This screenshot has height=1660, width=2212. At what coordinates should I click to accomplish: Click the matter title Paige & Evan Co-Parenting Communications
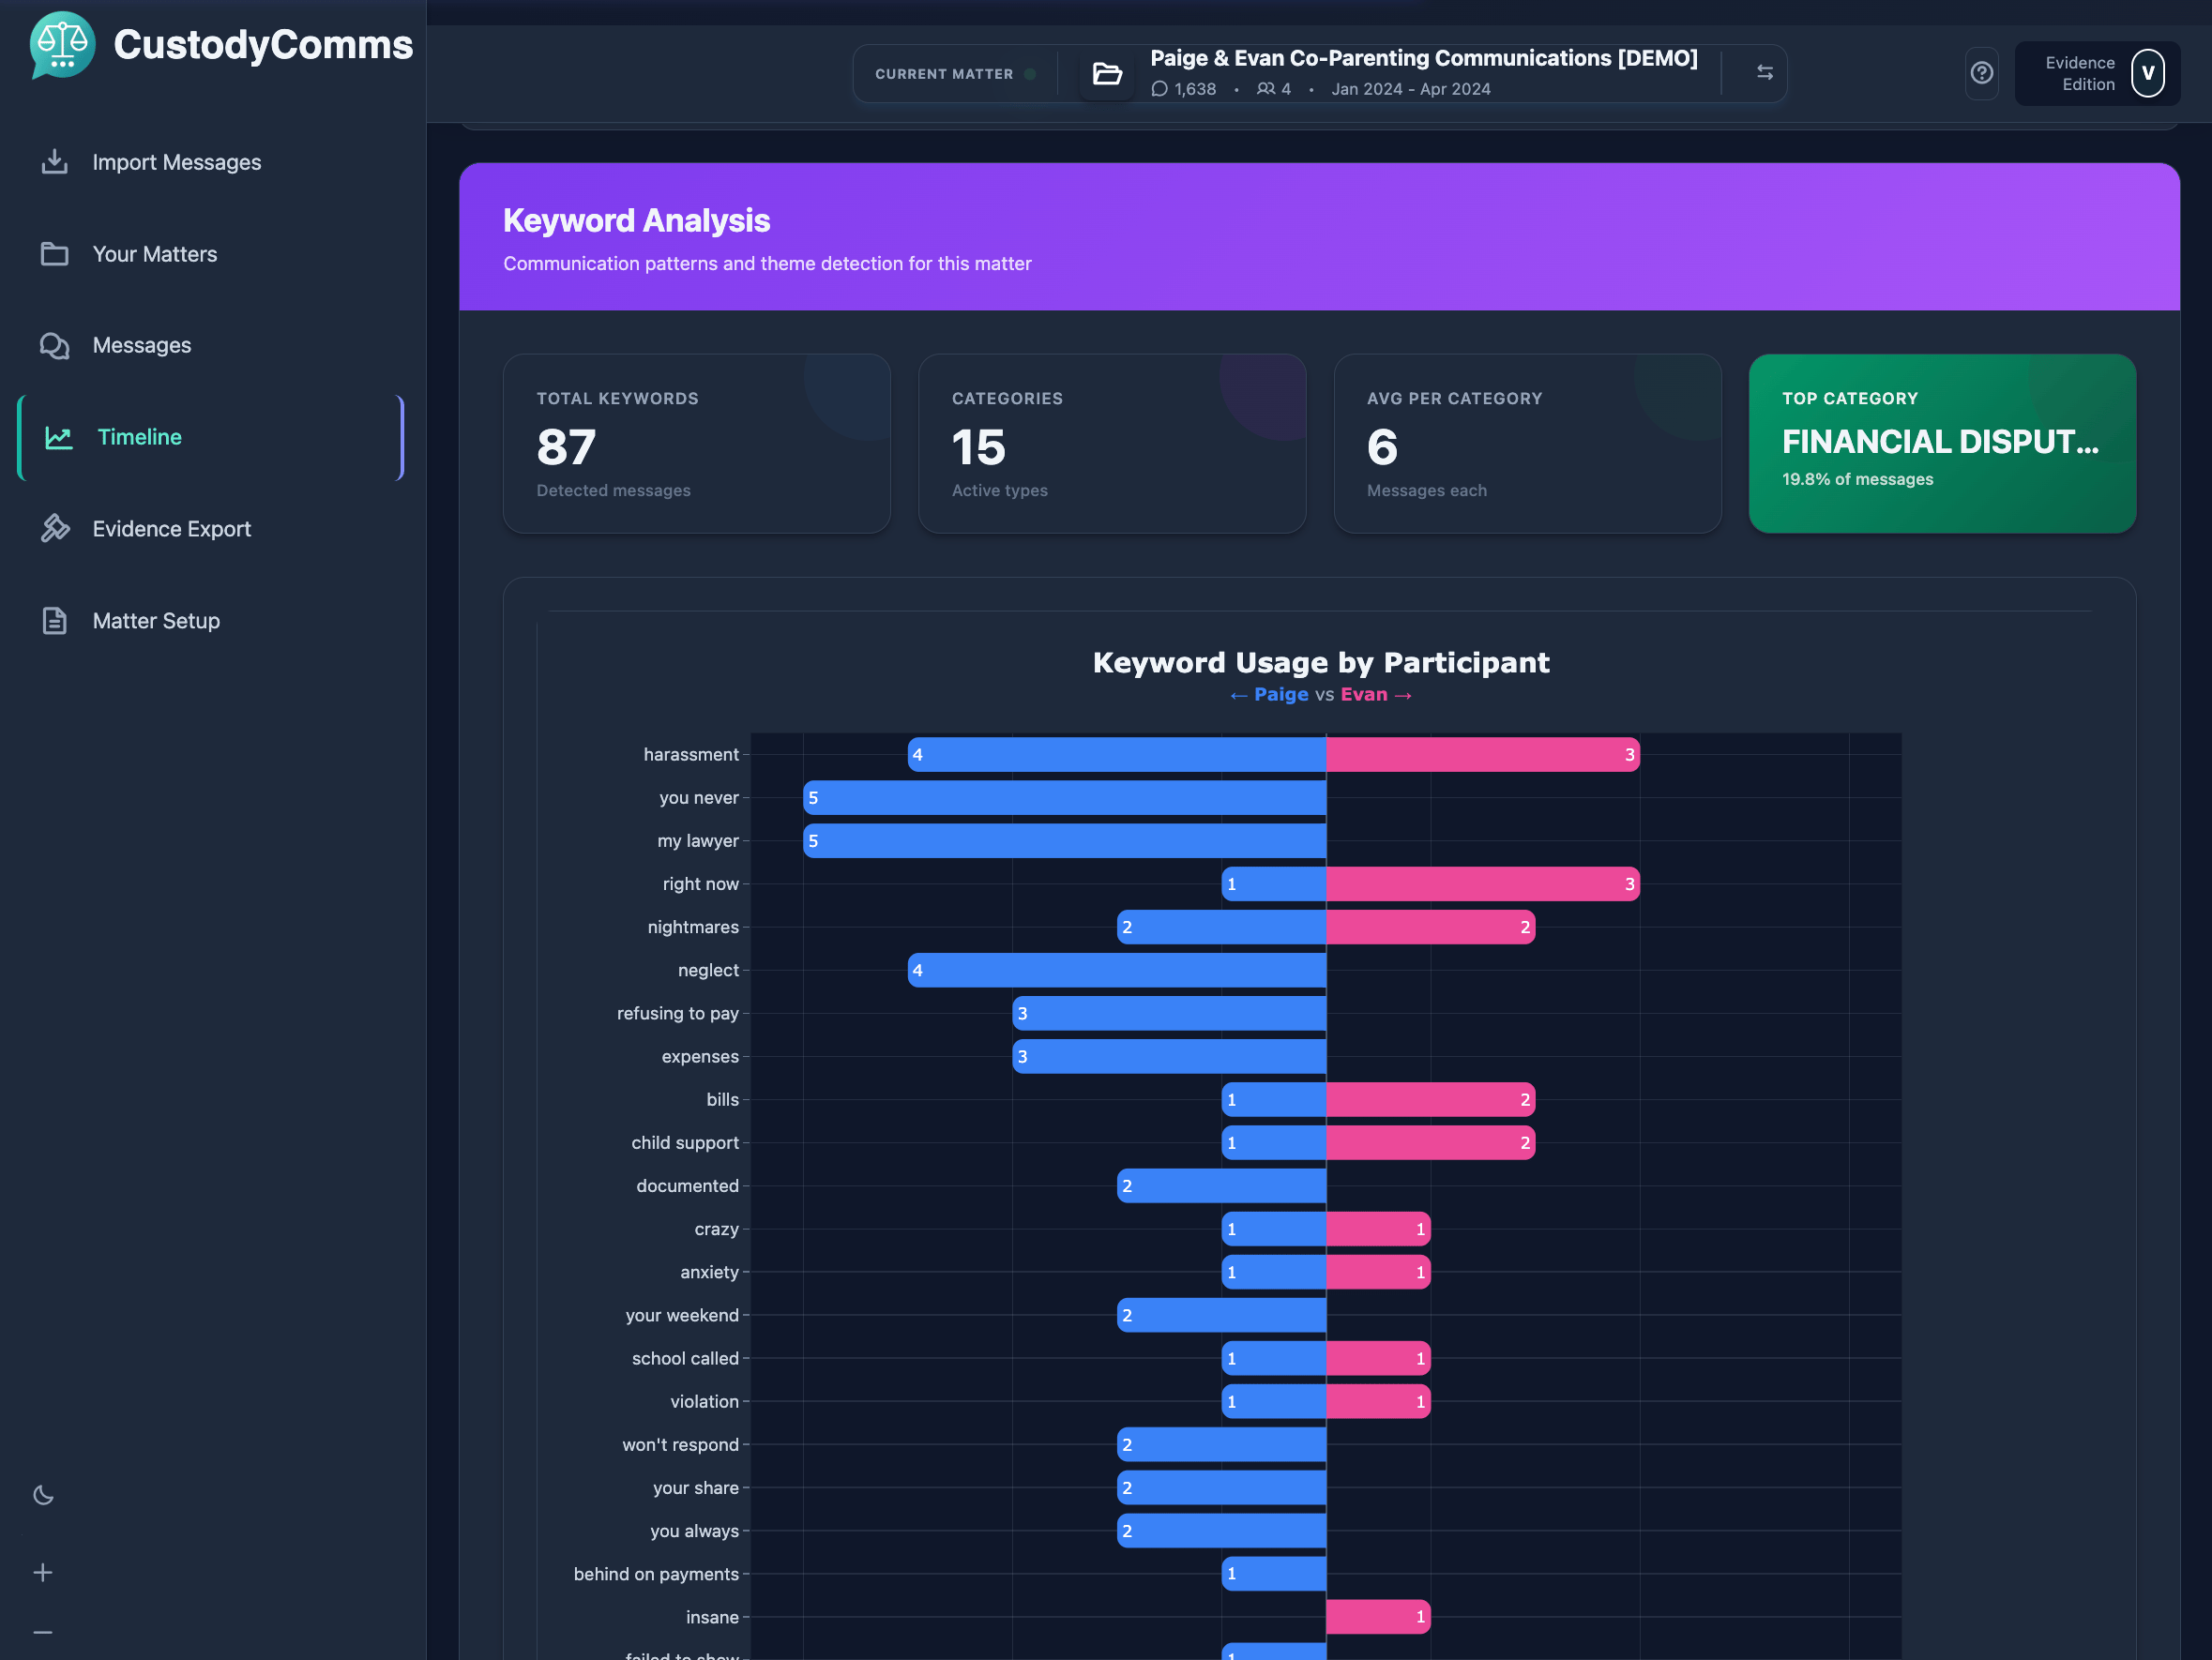(1424, 58)
